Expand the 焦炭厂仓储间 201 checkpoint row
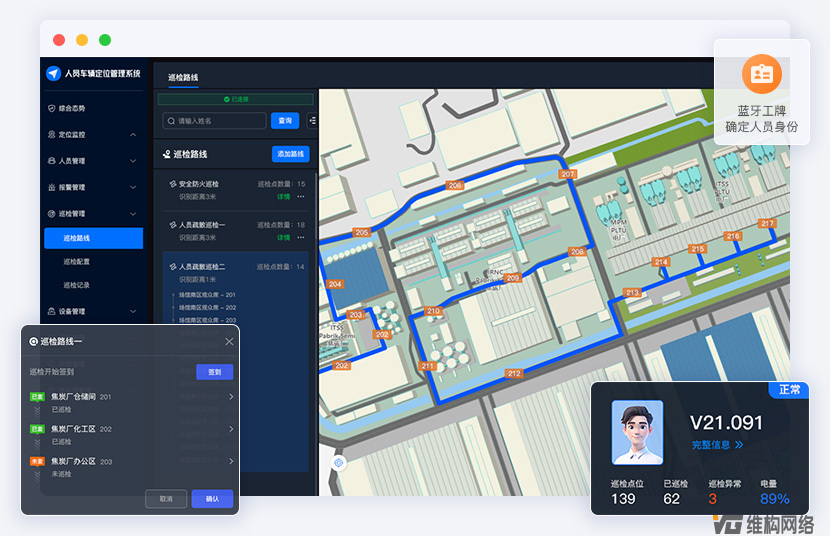The image size is (830, 536). pos(231,397)
